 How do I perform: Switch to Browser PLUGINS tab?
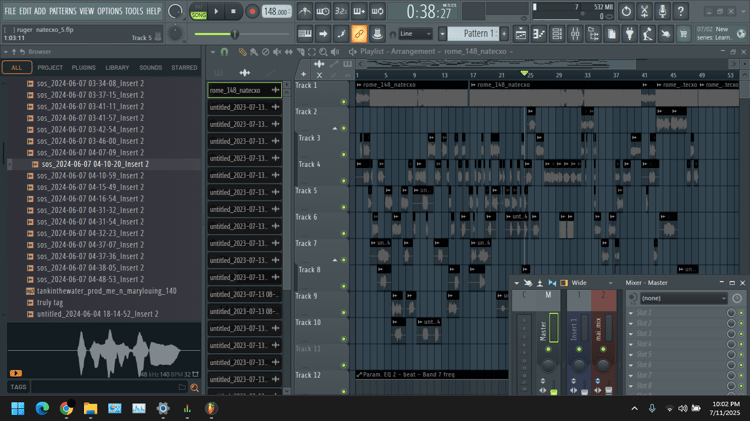pos(84,67)
